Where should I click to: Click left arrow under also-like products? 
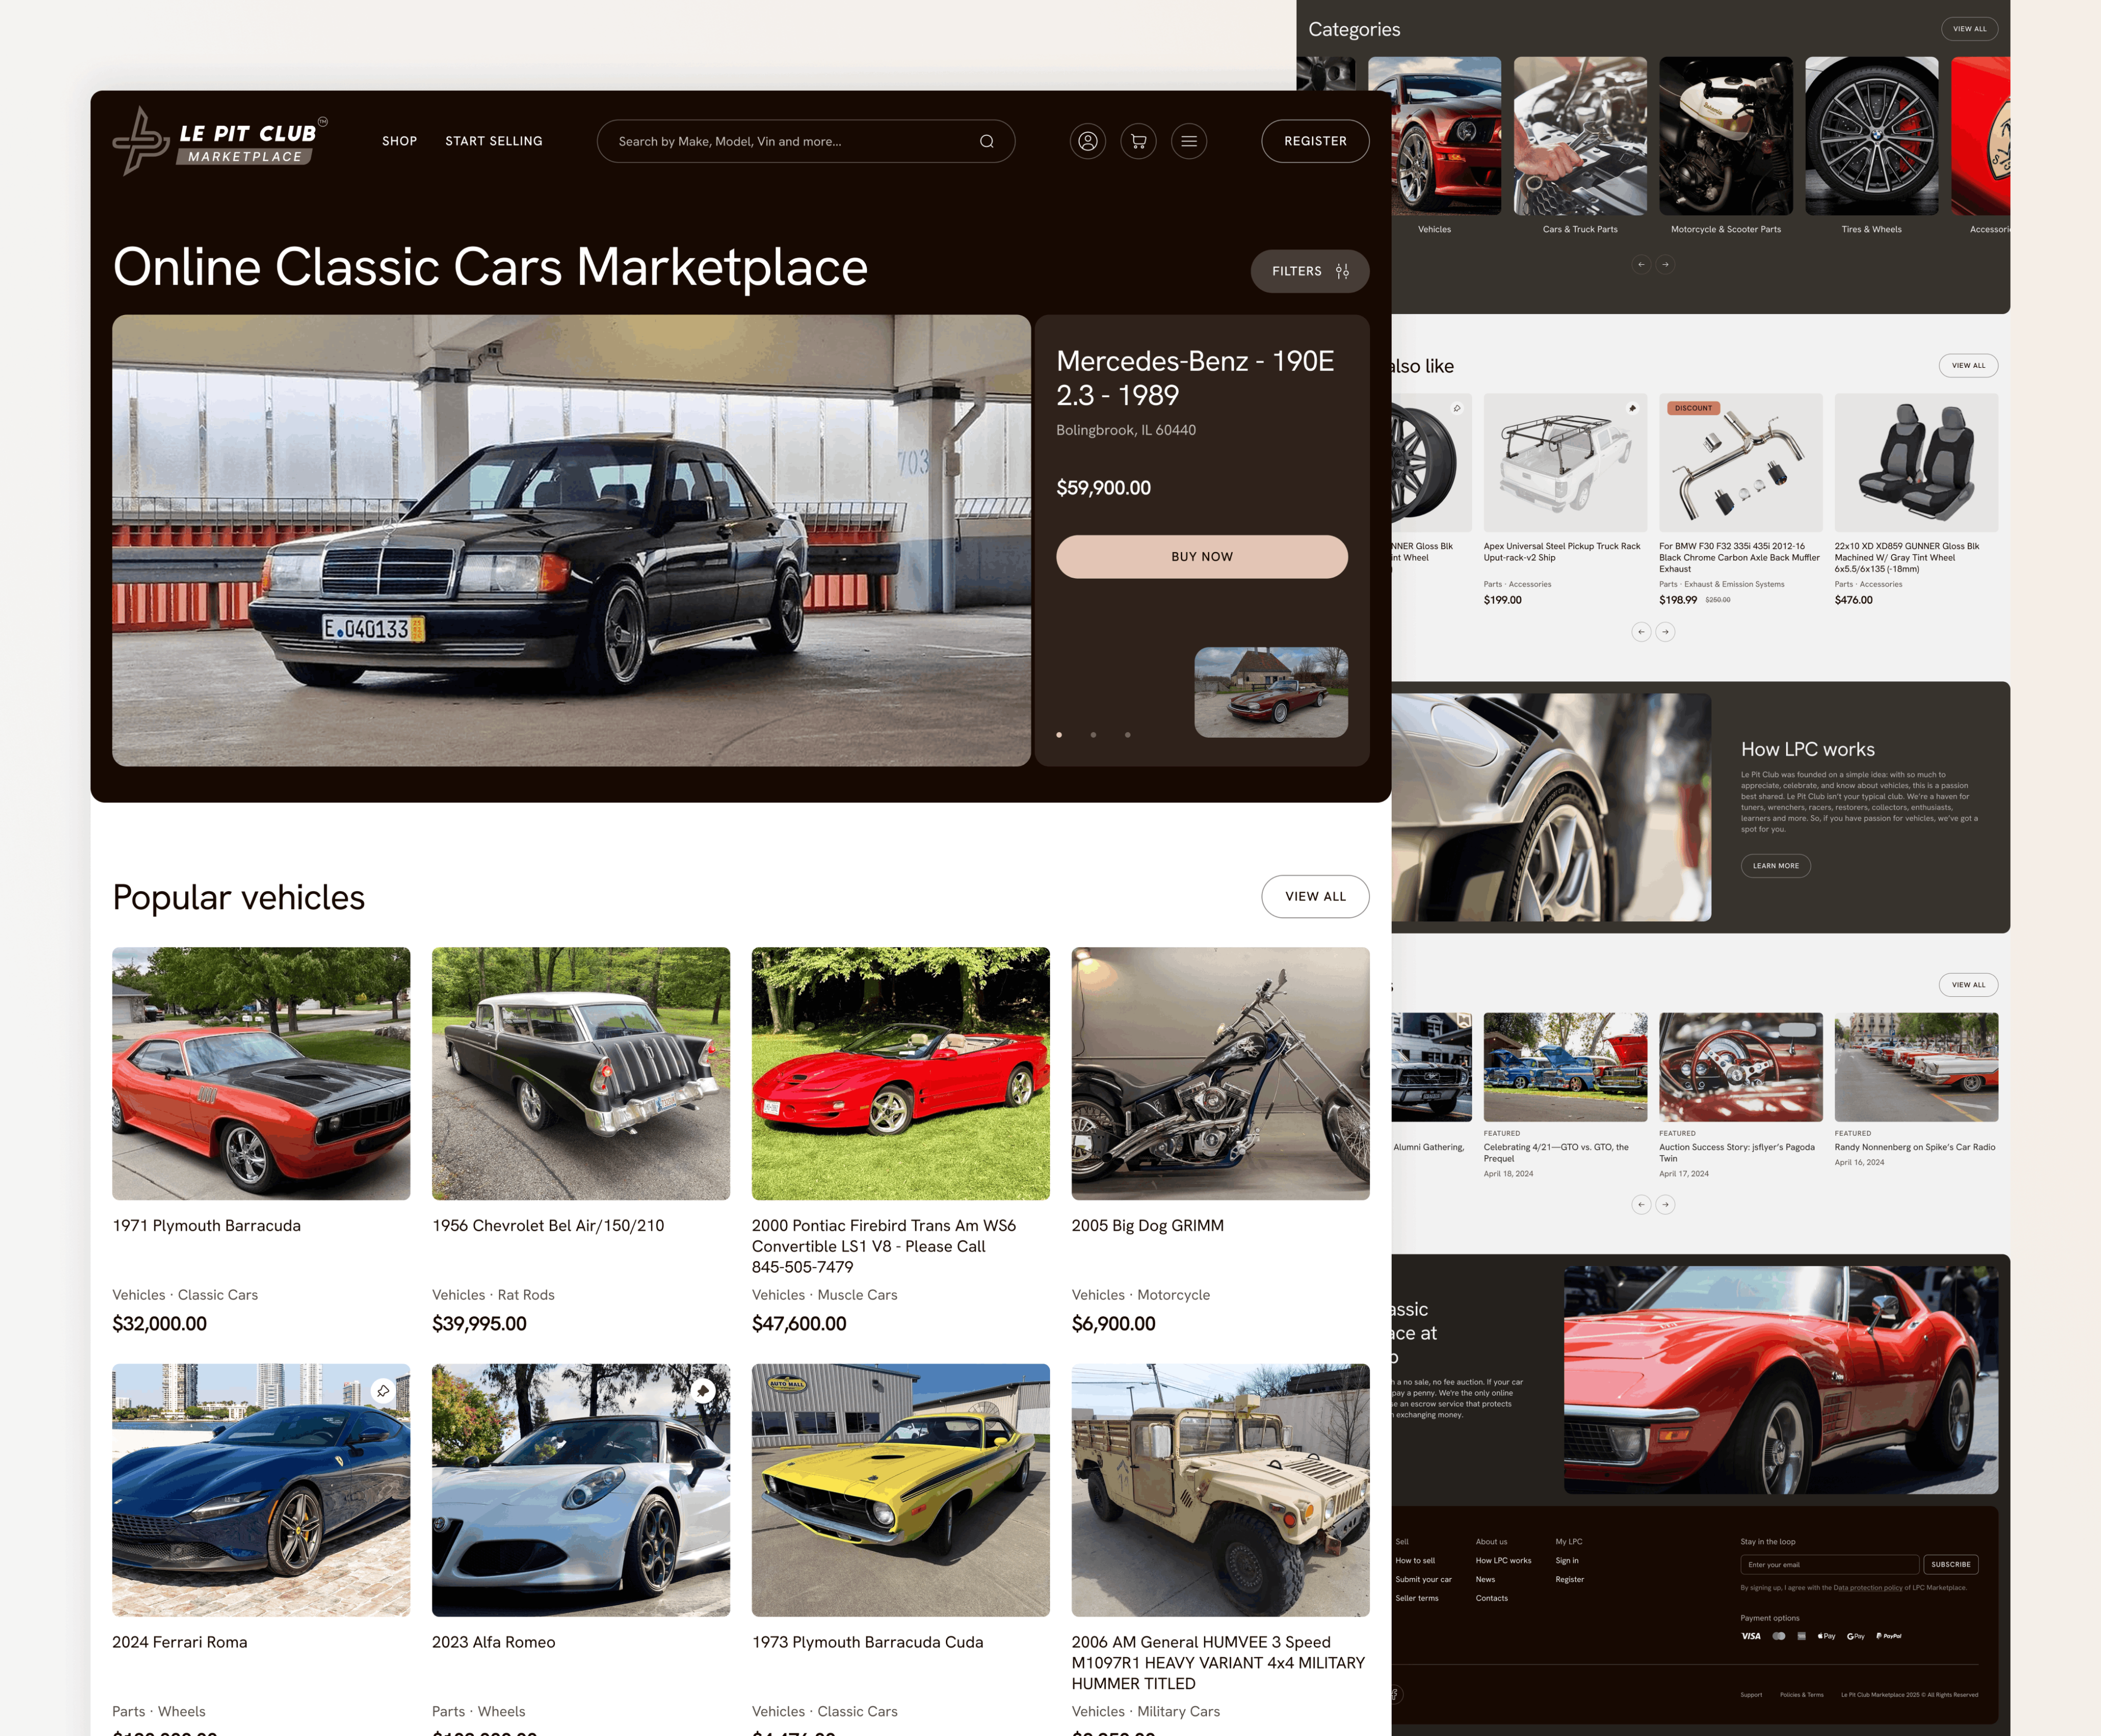tap(1641, 632)
